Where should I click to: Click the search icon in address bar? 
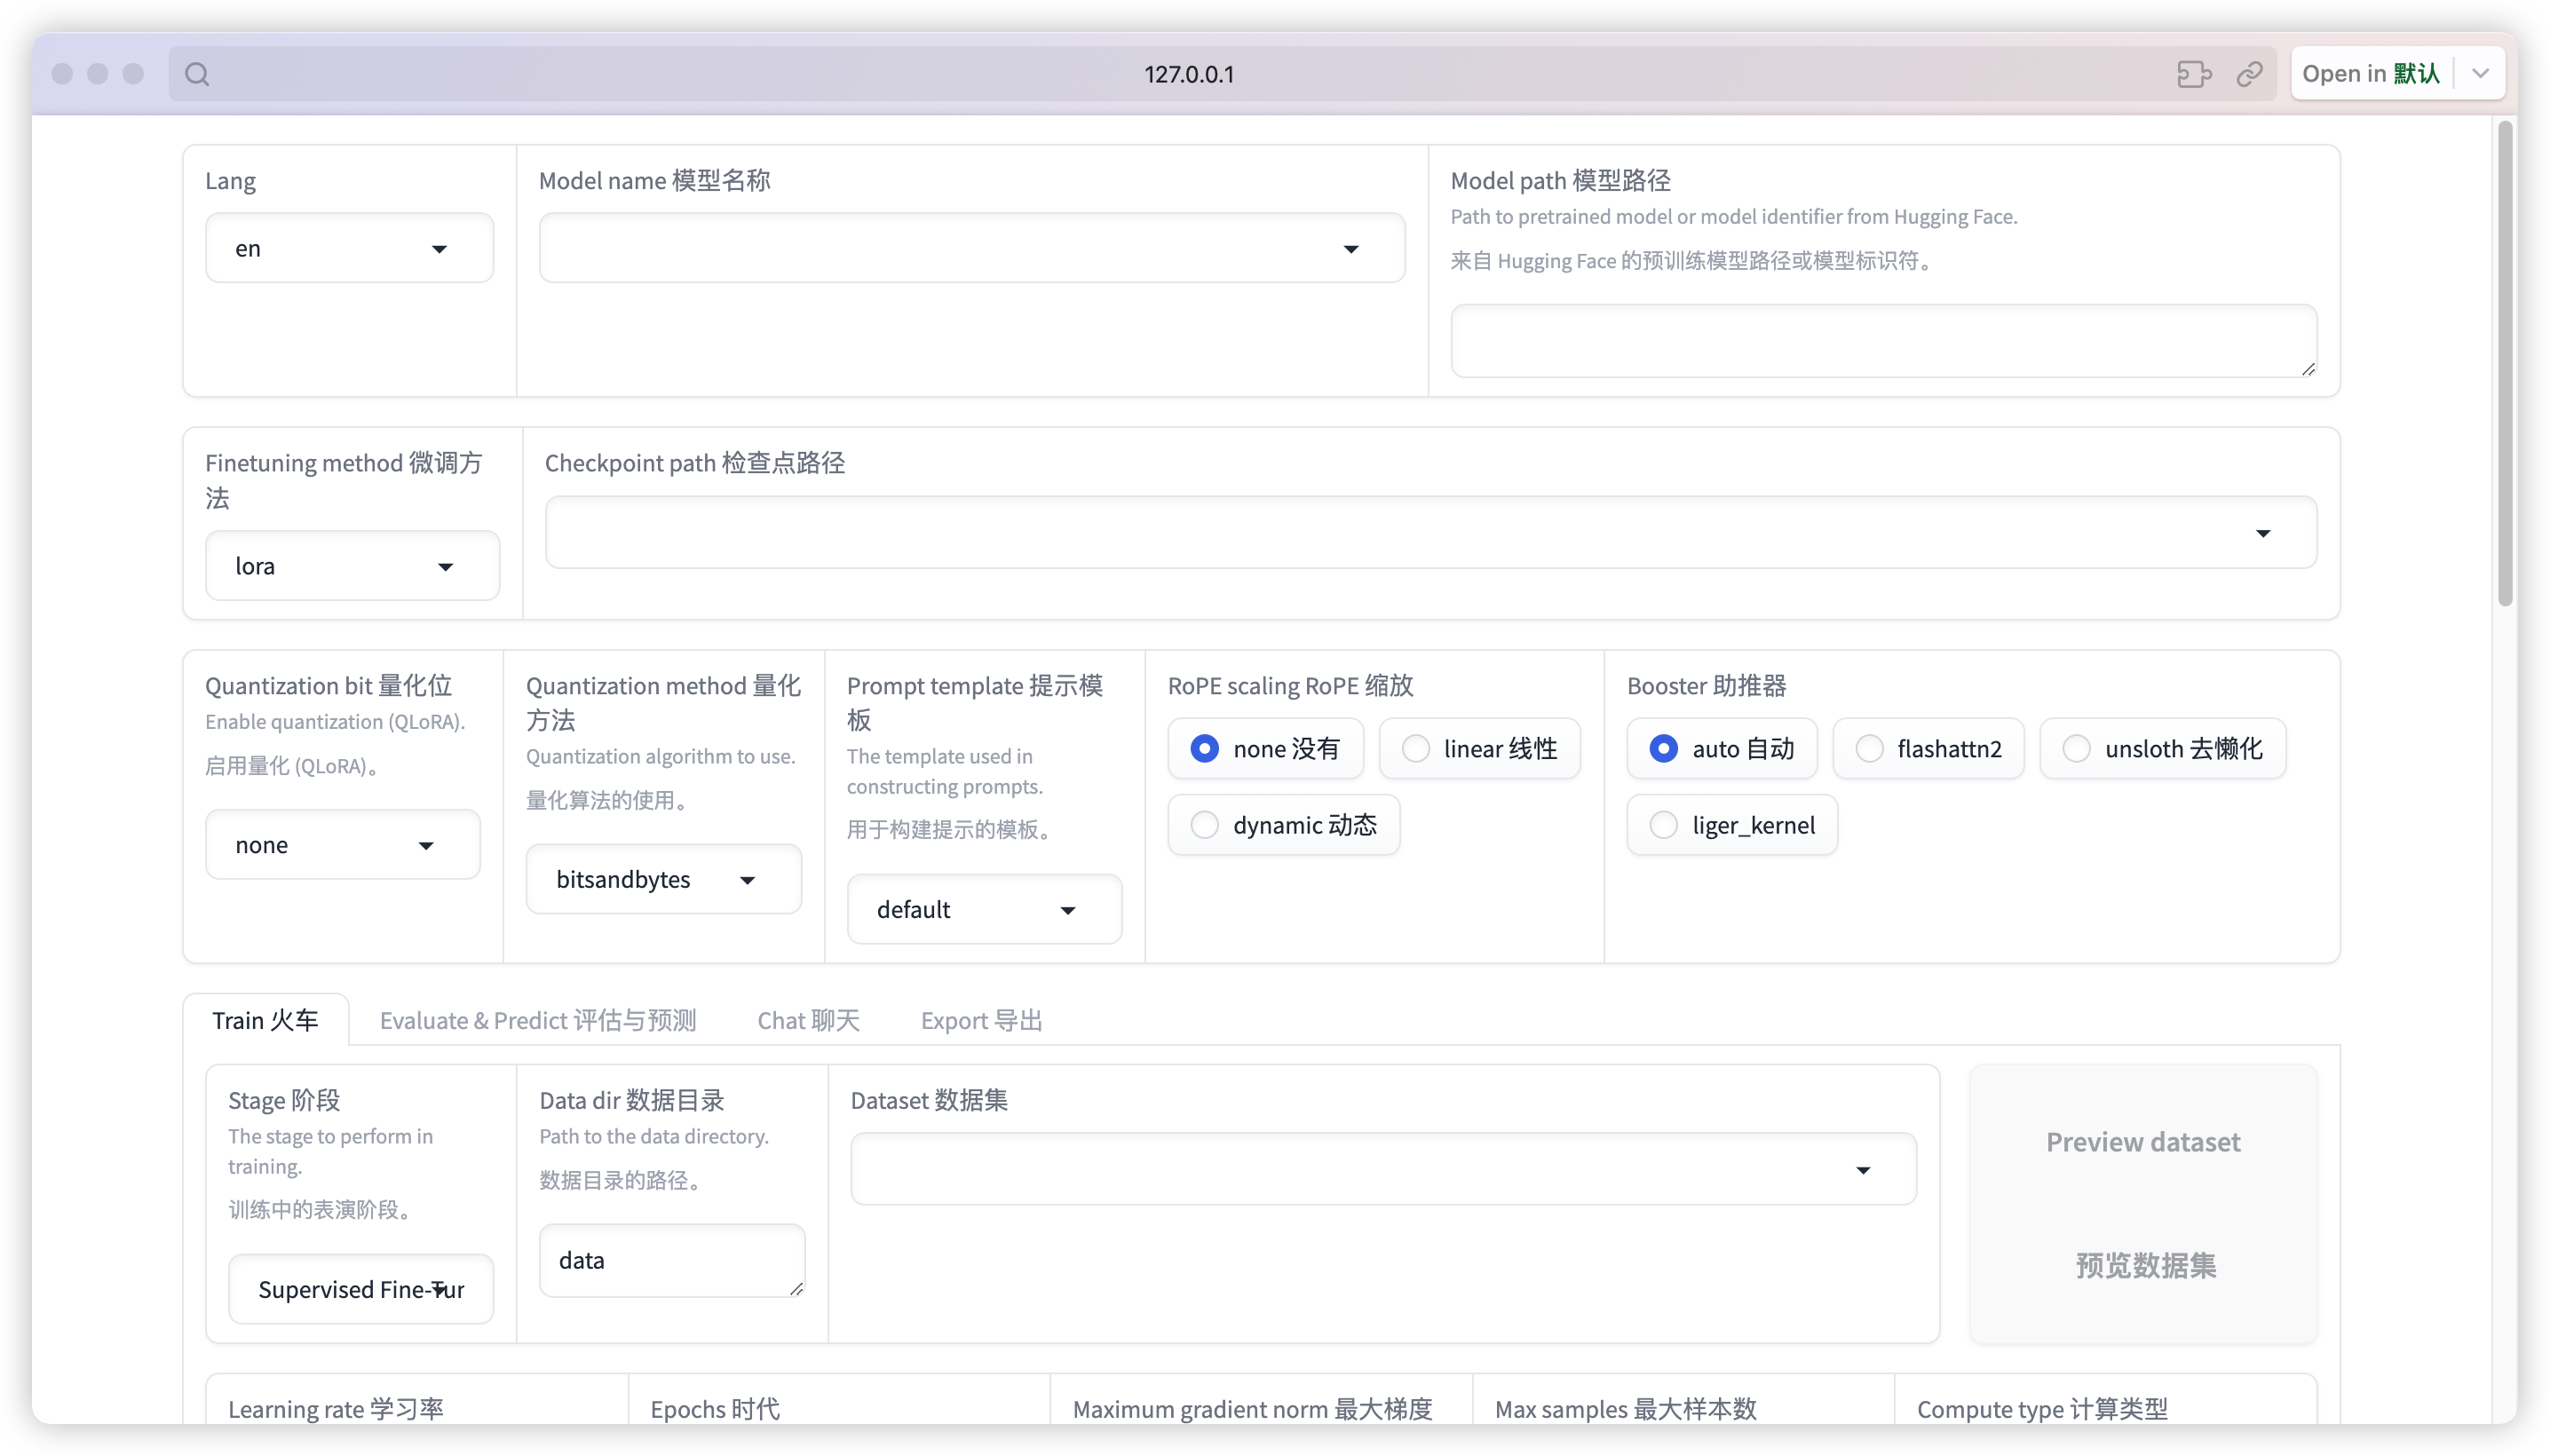pos(197,74)
